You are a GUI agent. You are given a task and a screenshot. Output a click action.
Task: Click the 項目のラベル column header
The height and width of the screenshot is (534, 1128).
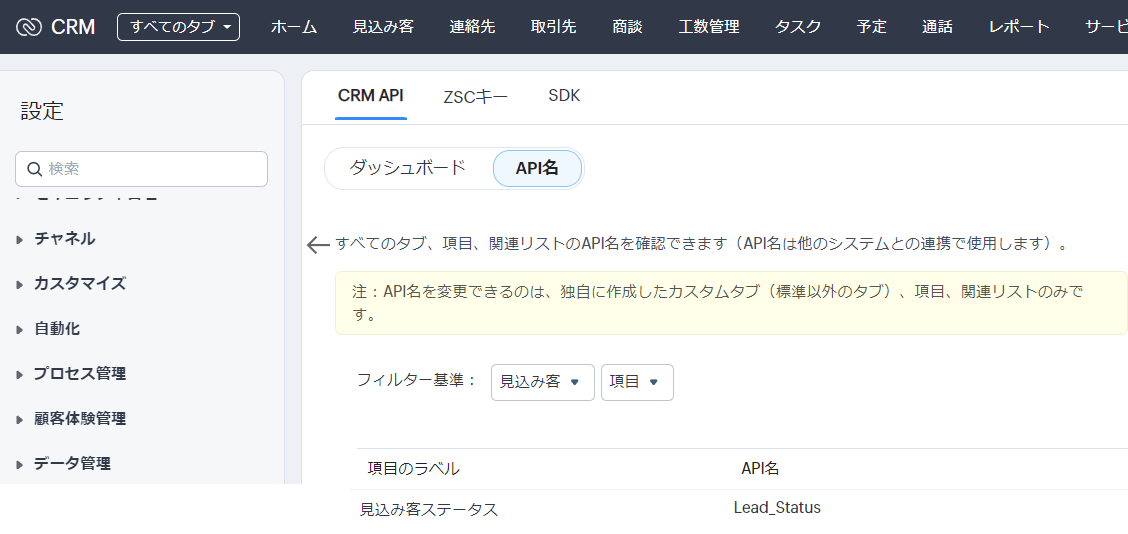414,469
